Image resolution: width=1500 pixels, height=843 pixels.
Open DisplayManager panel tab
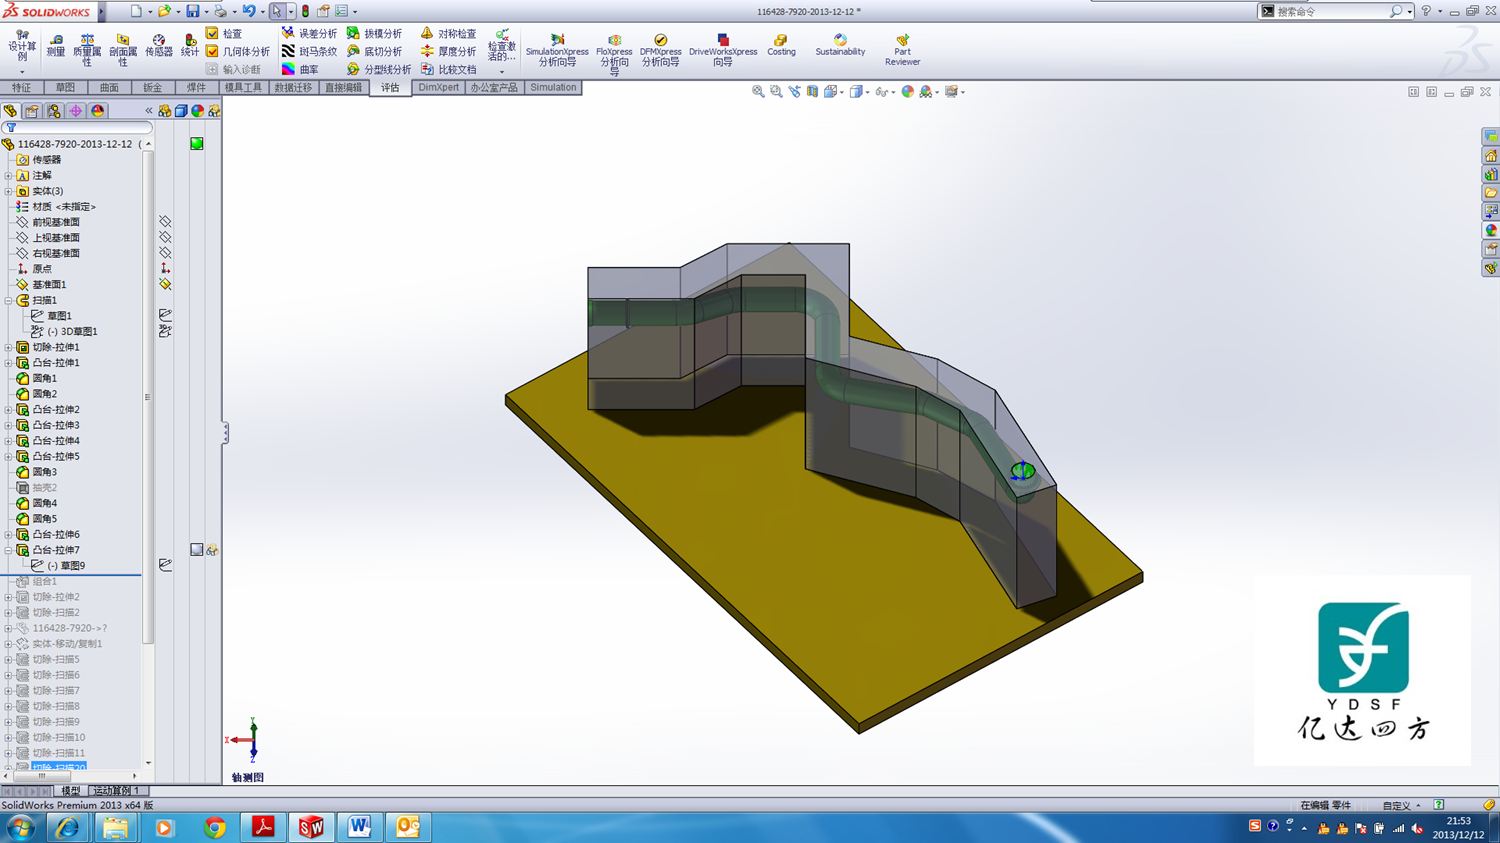coord(98,111)
